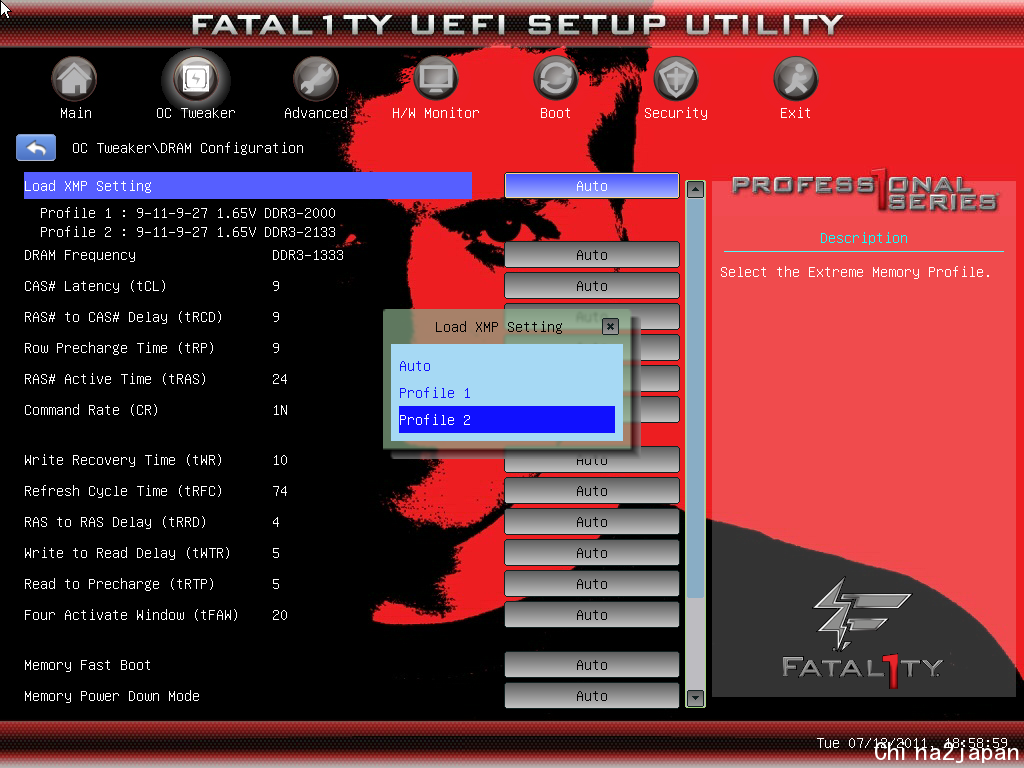Switch to the Main tab label
This screenshot has width=1024, height=768.
tap(76, 113)
